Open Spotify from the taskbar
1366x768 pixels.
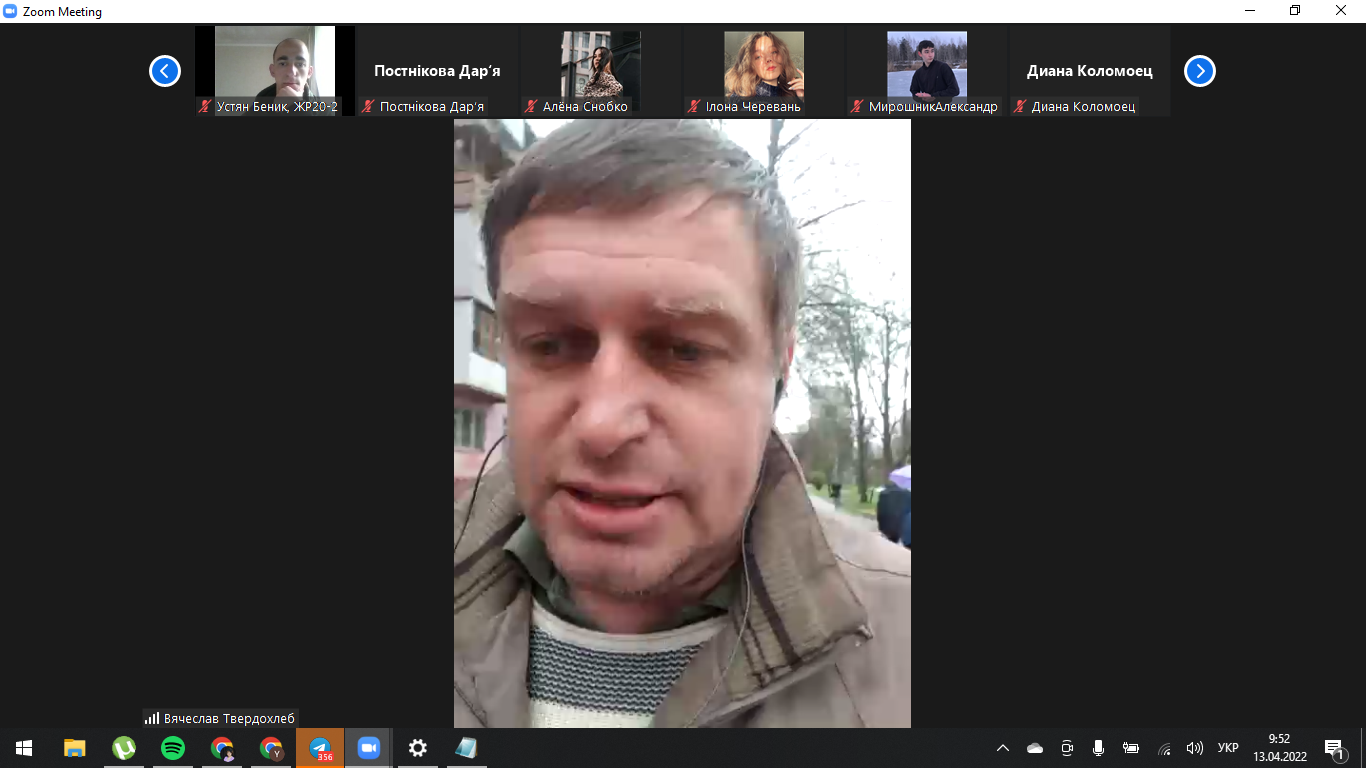173,748
